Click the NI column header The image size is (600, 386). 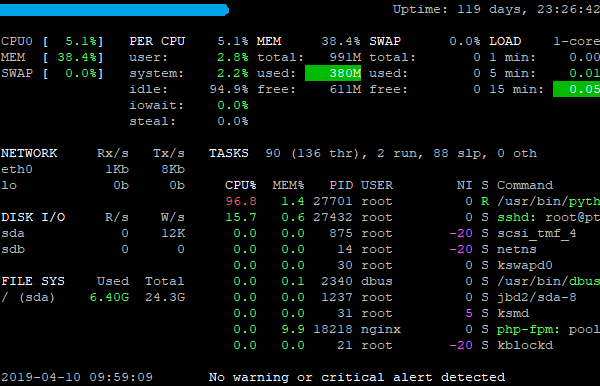pos(465,186)
